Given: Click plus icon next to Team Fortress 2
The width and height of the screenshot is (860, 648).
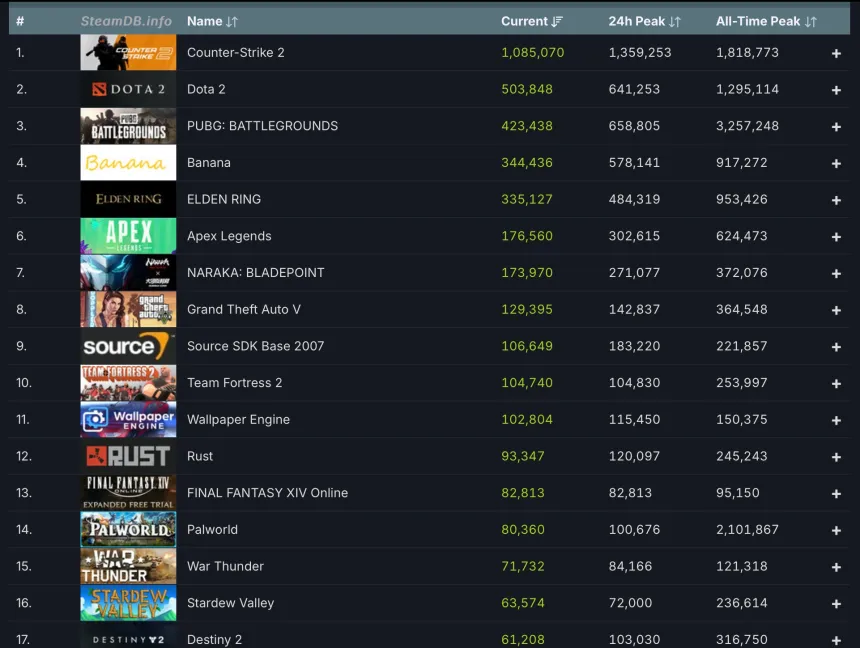Looking at the screenshot, I should [836, 384].
